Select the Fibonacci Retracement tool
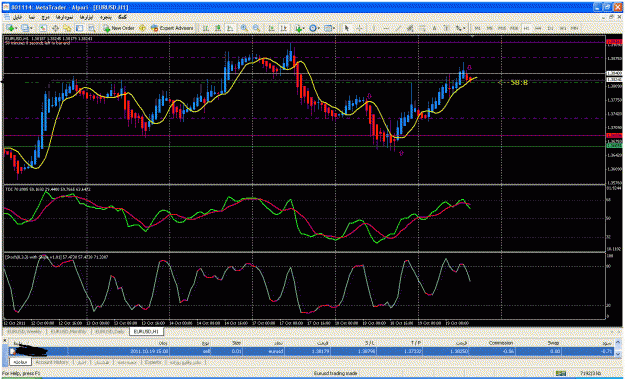 coord(422,28)
